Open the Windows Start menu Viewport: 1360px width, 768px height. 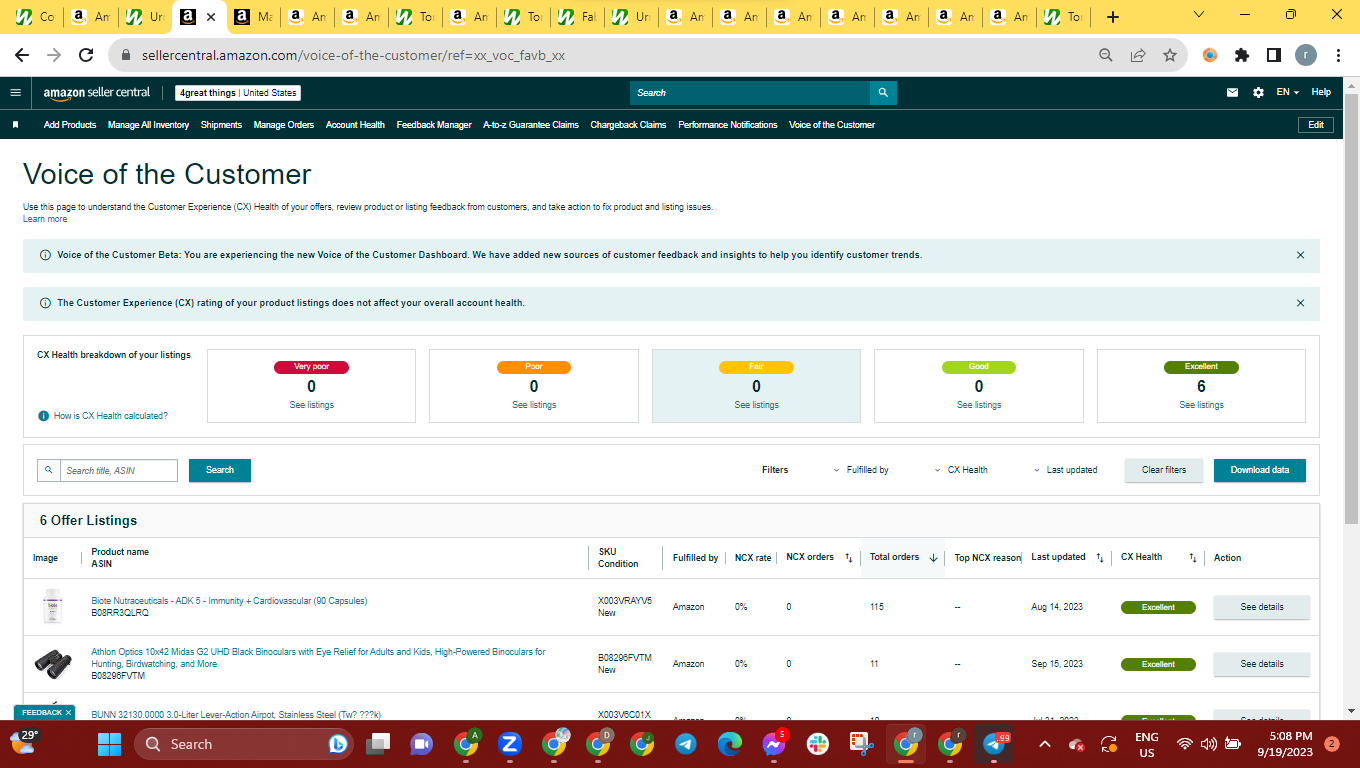109,744
